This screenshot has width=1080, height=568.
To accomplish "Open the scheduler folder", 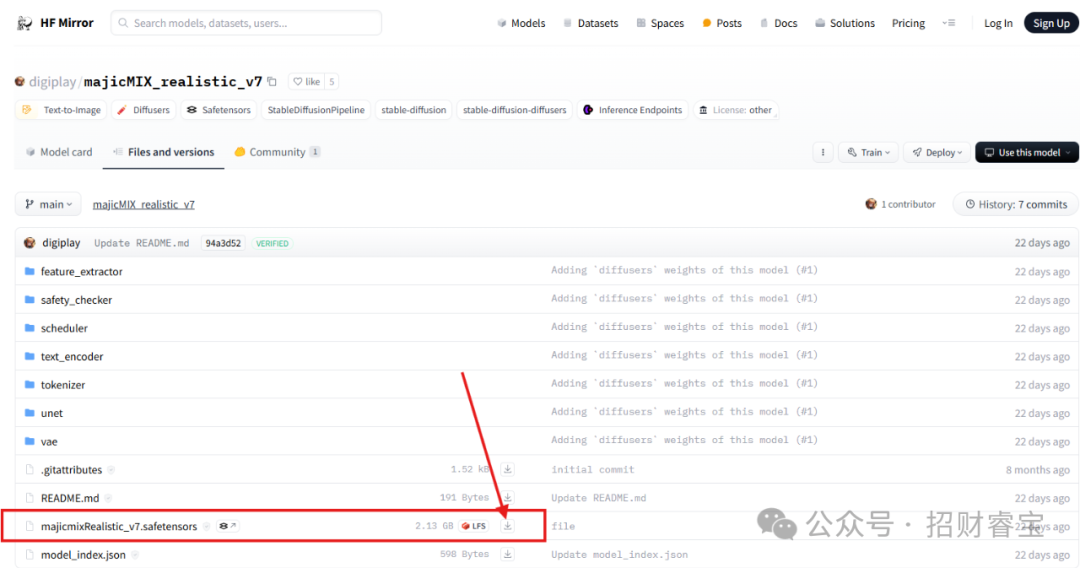I will [64, 328].
